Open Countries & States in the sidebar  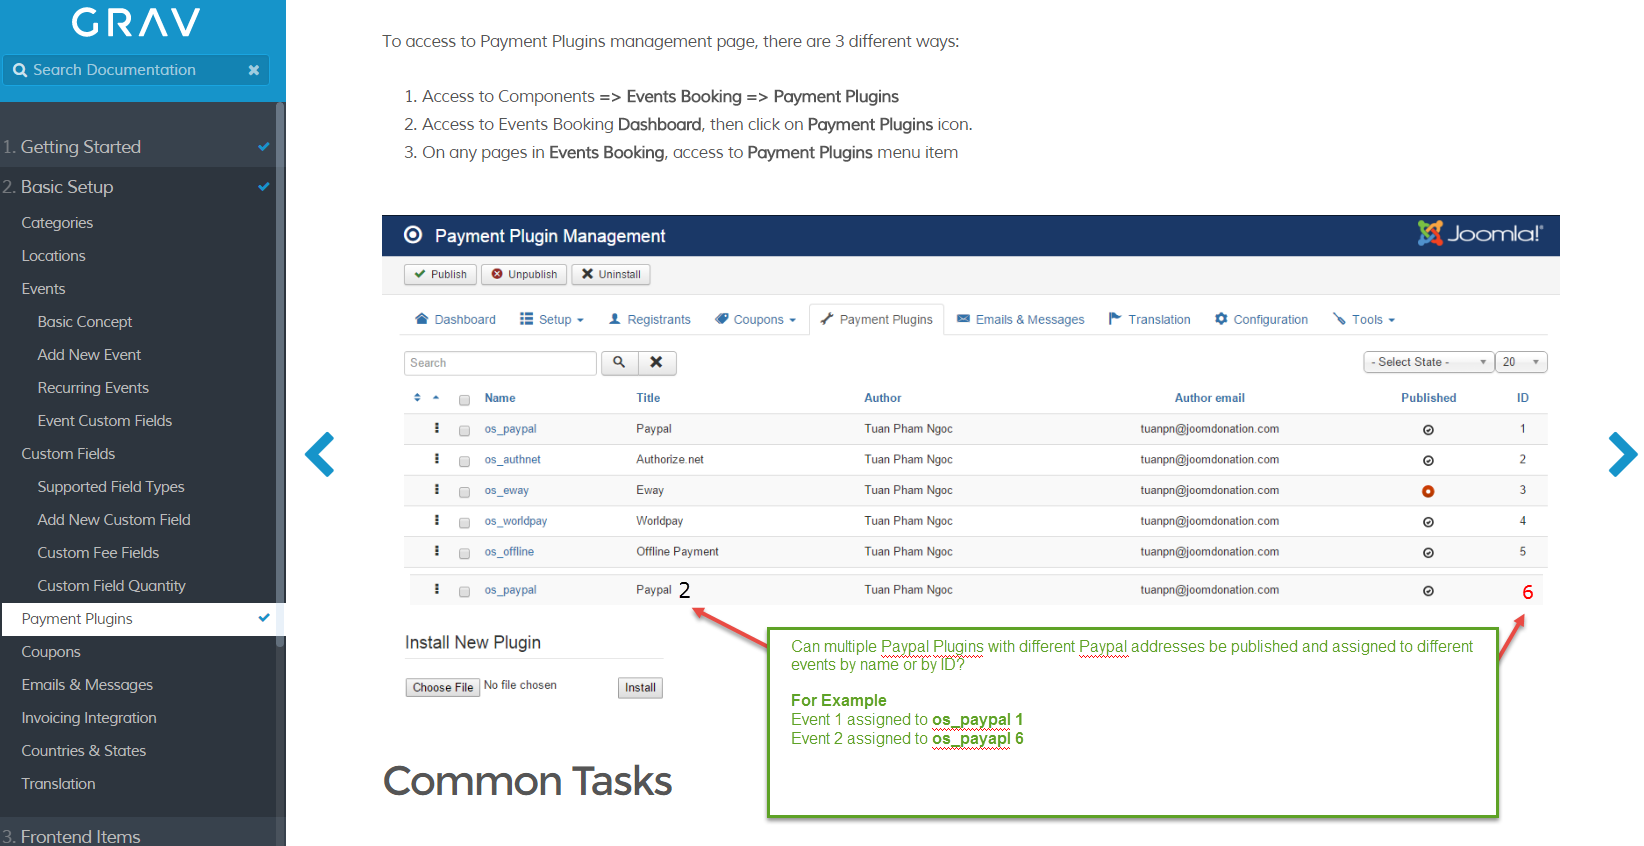pyautogui.click(x=84, y=751)
